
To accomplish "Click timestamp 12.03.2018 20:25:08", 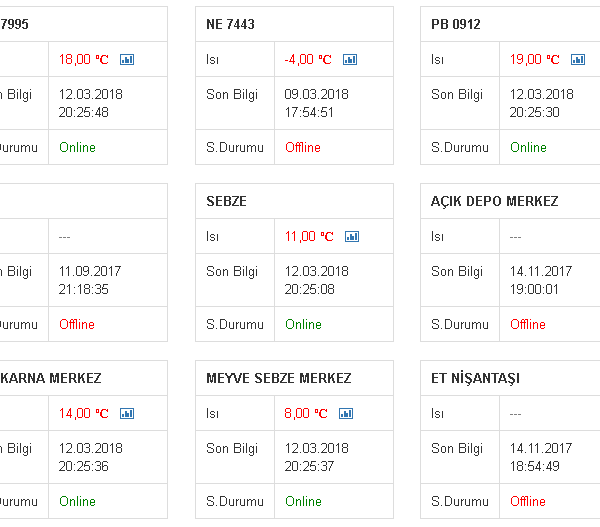I will (316, 280).
